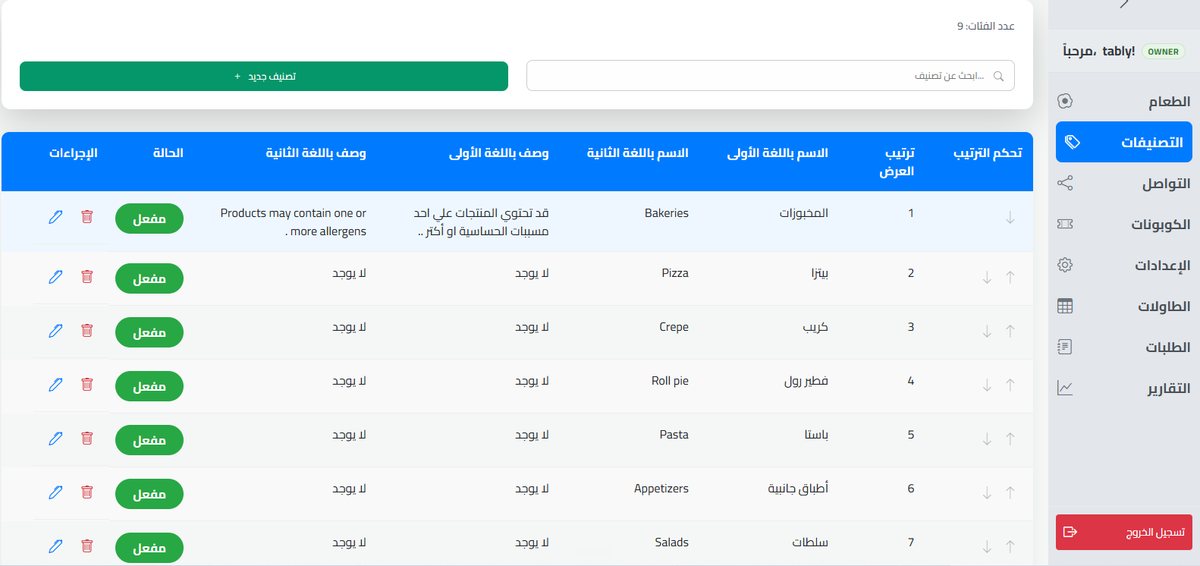Edit the Pizza category with pencil icon
Viewport: 1200px width, 566px height.
tap(55, 277)
